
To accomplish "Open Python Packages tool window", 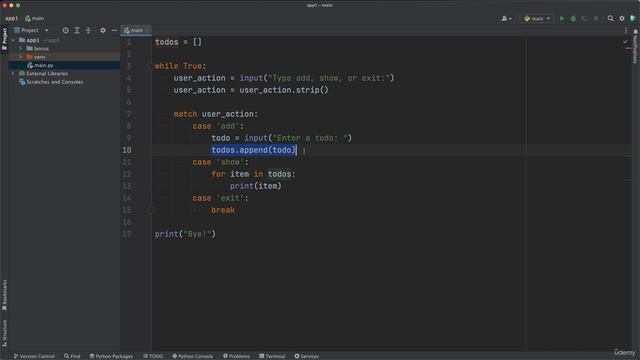I will (x=111, y=356).
